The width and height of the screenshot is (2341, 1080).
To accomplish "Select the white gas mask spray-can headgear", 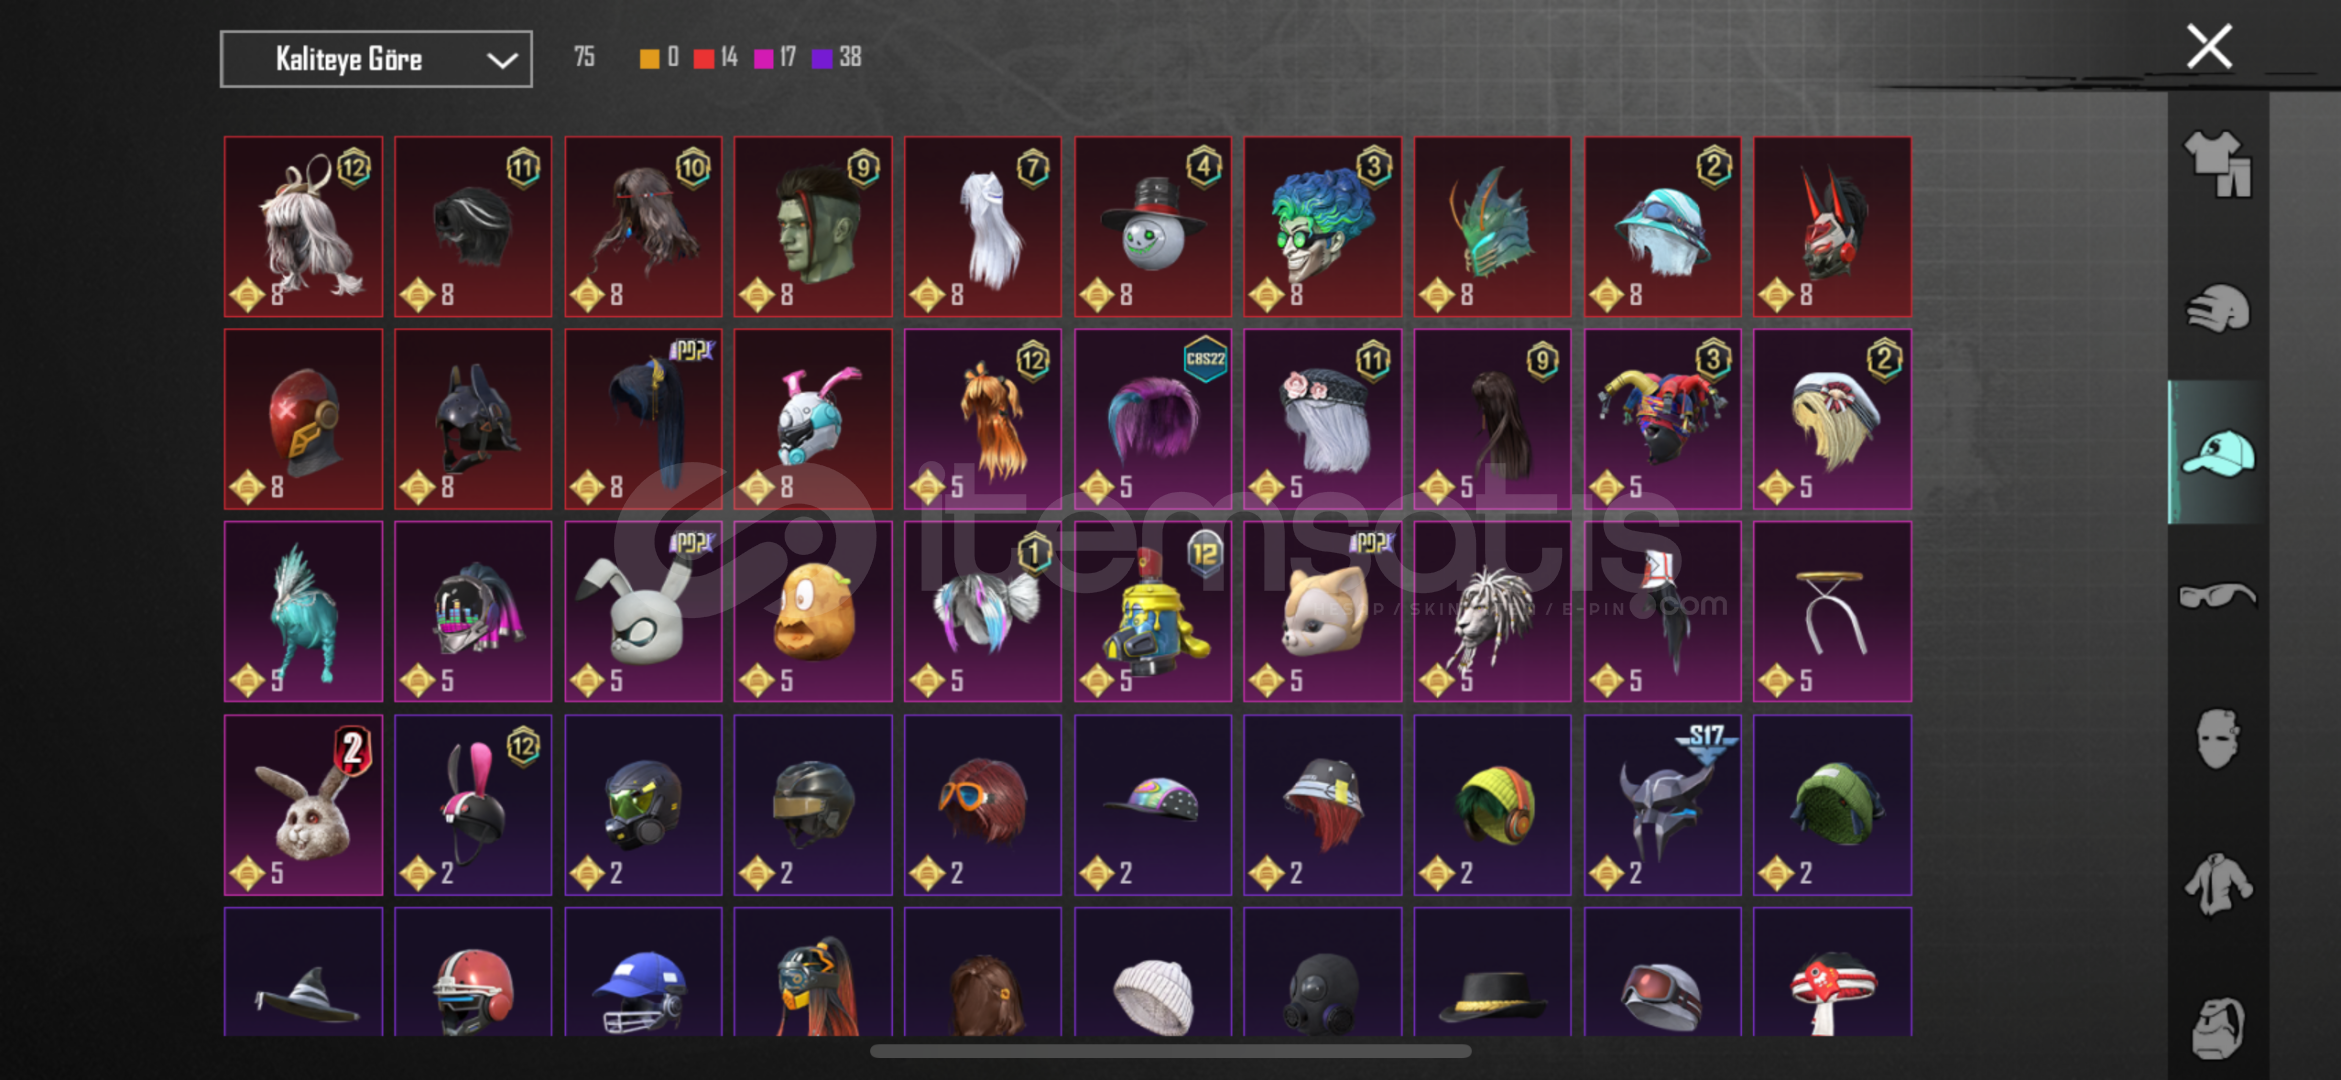I will 1153,612.
